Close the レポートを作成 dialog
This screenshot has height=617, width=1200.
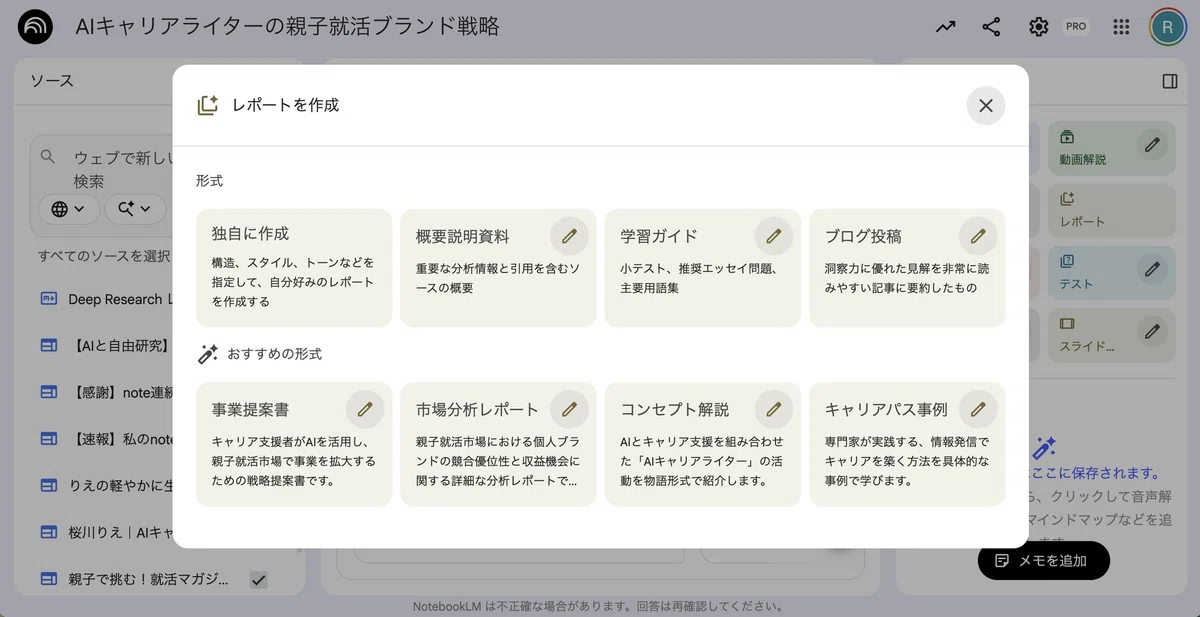[986, 105]
